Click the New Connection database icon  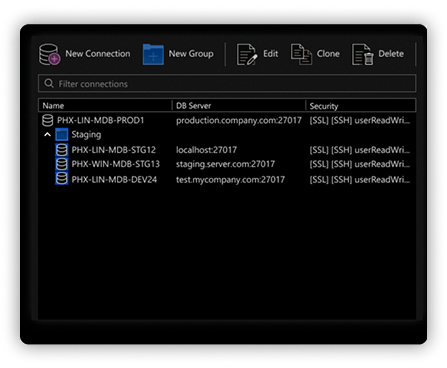point(49,54)
